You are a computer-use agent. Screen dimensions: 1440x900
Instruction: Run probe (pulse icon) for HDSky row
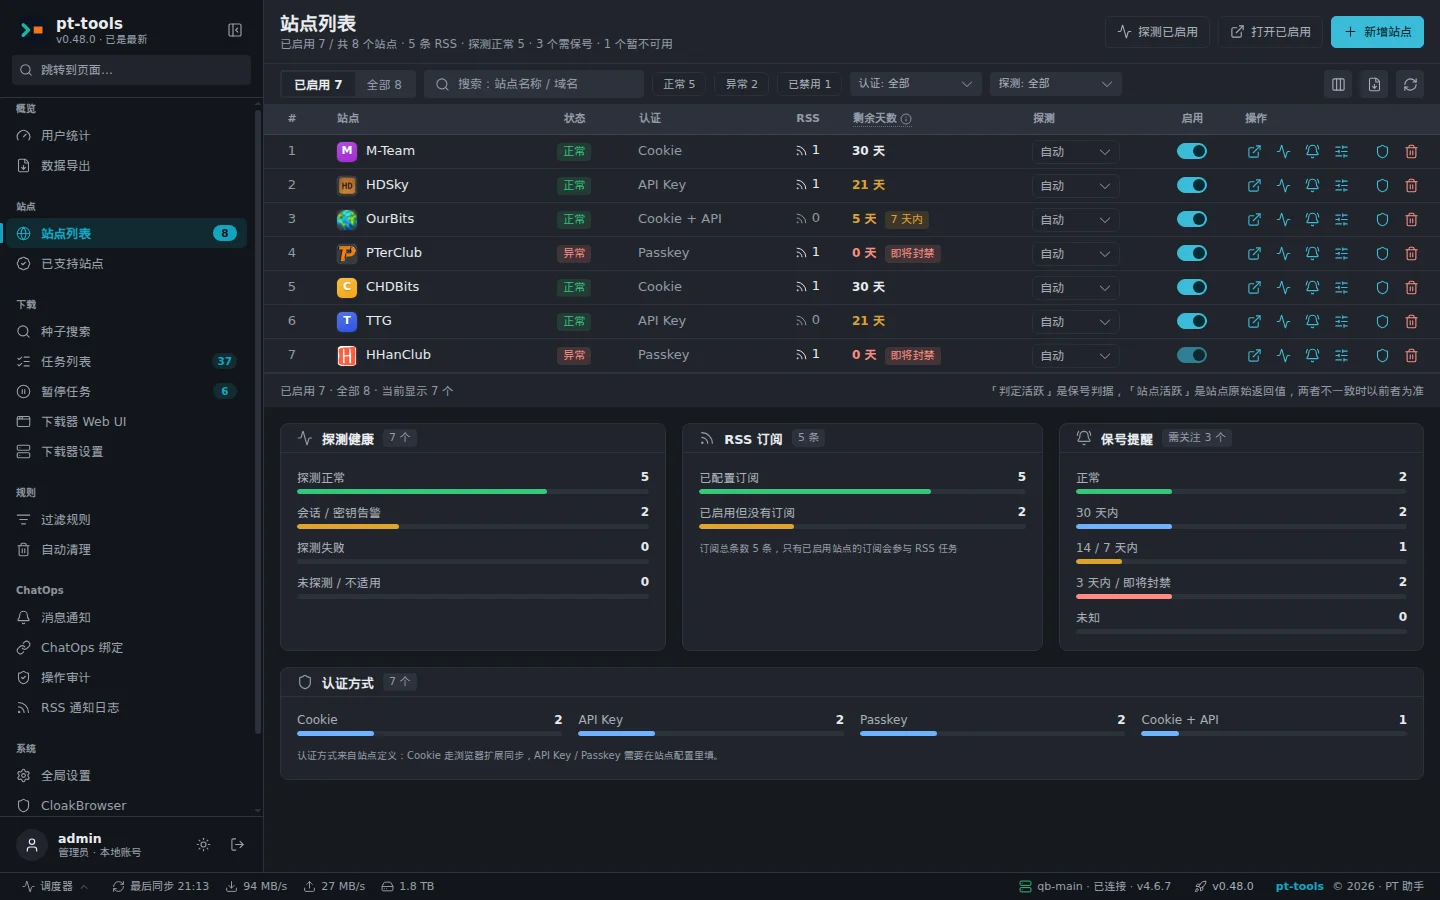[1283, 186]
